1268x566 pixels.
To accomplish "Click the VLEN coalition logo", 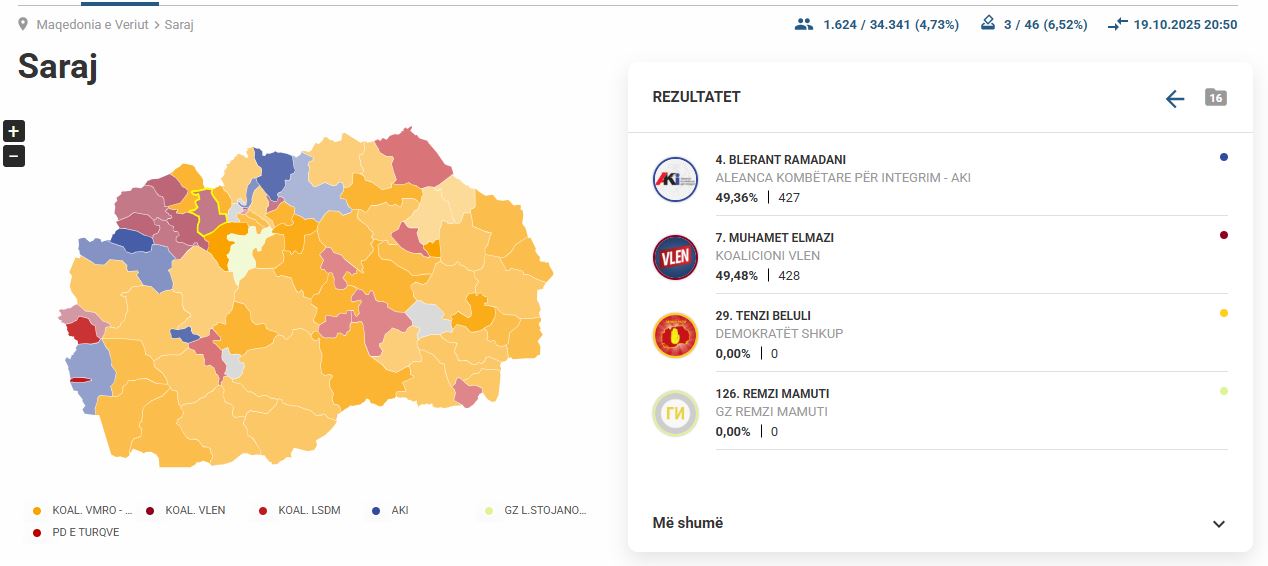I will pos(675,257).
